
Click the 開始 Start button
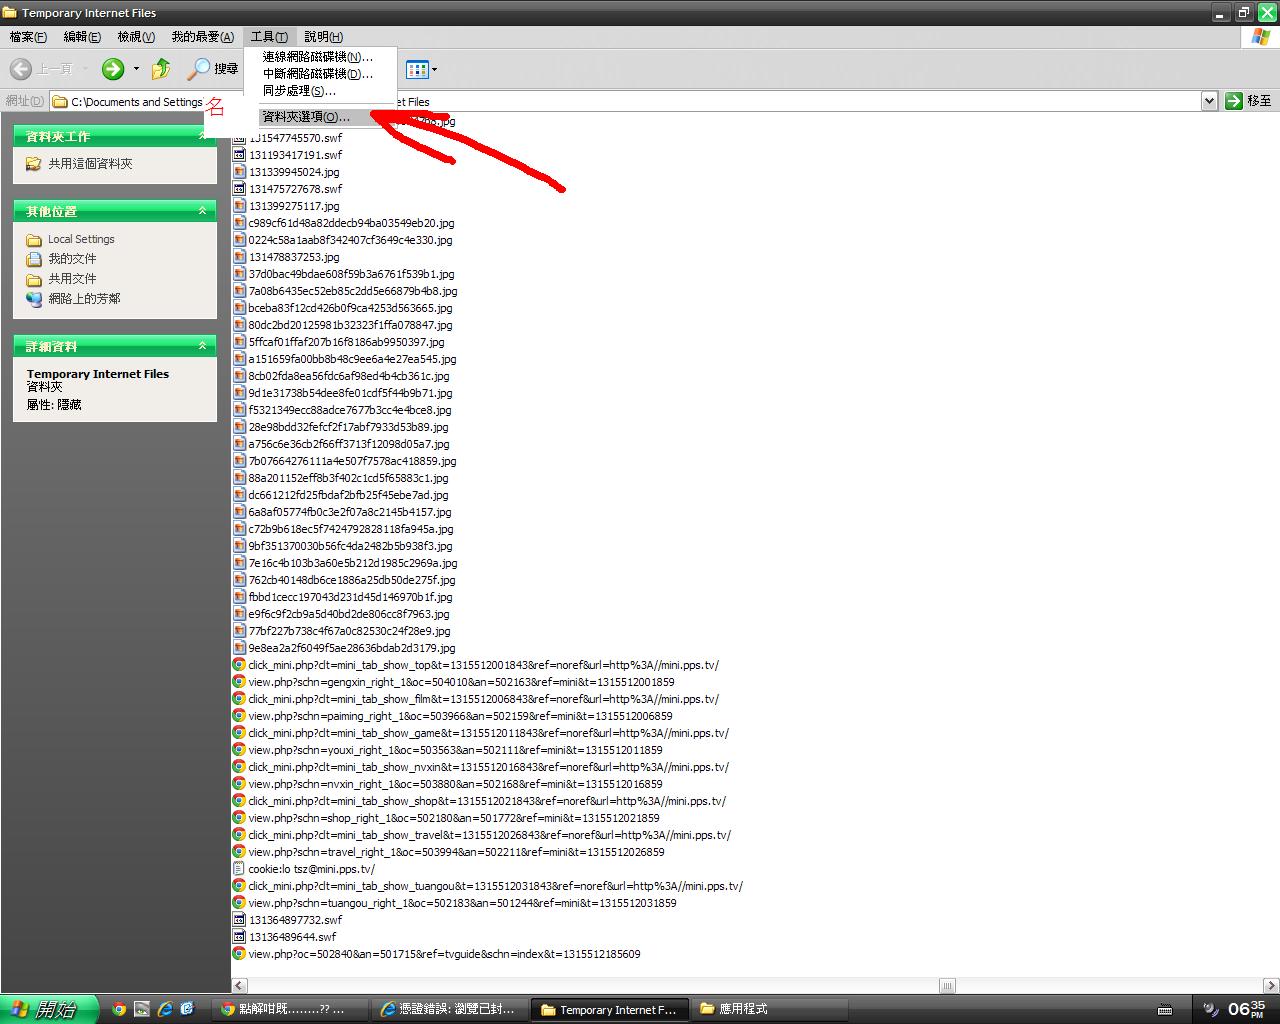click(x=48, y=1009)
